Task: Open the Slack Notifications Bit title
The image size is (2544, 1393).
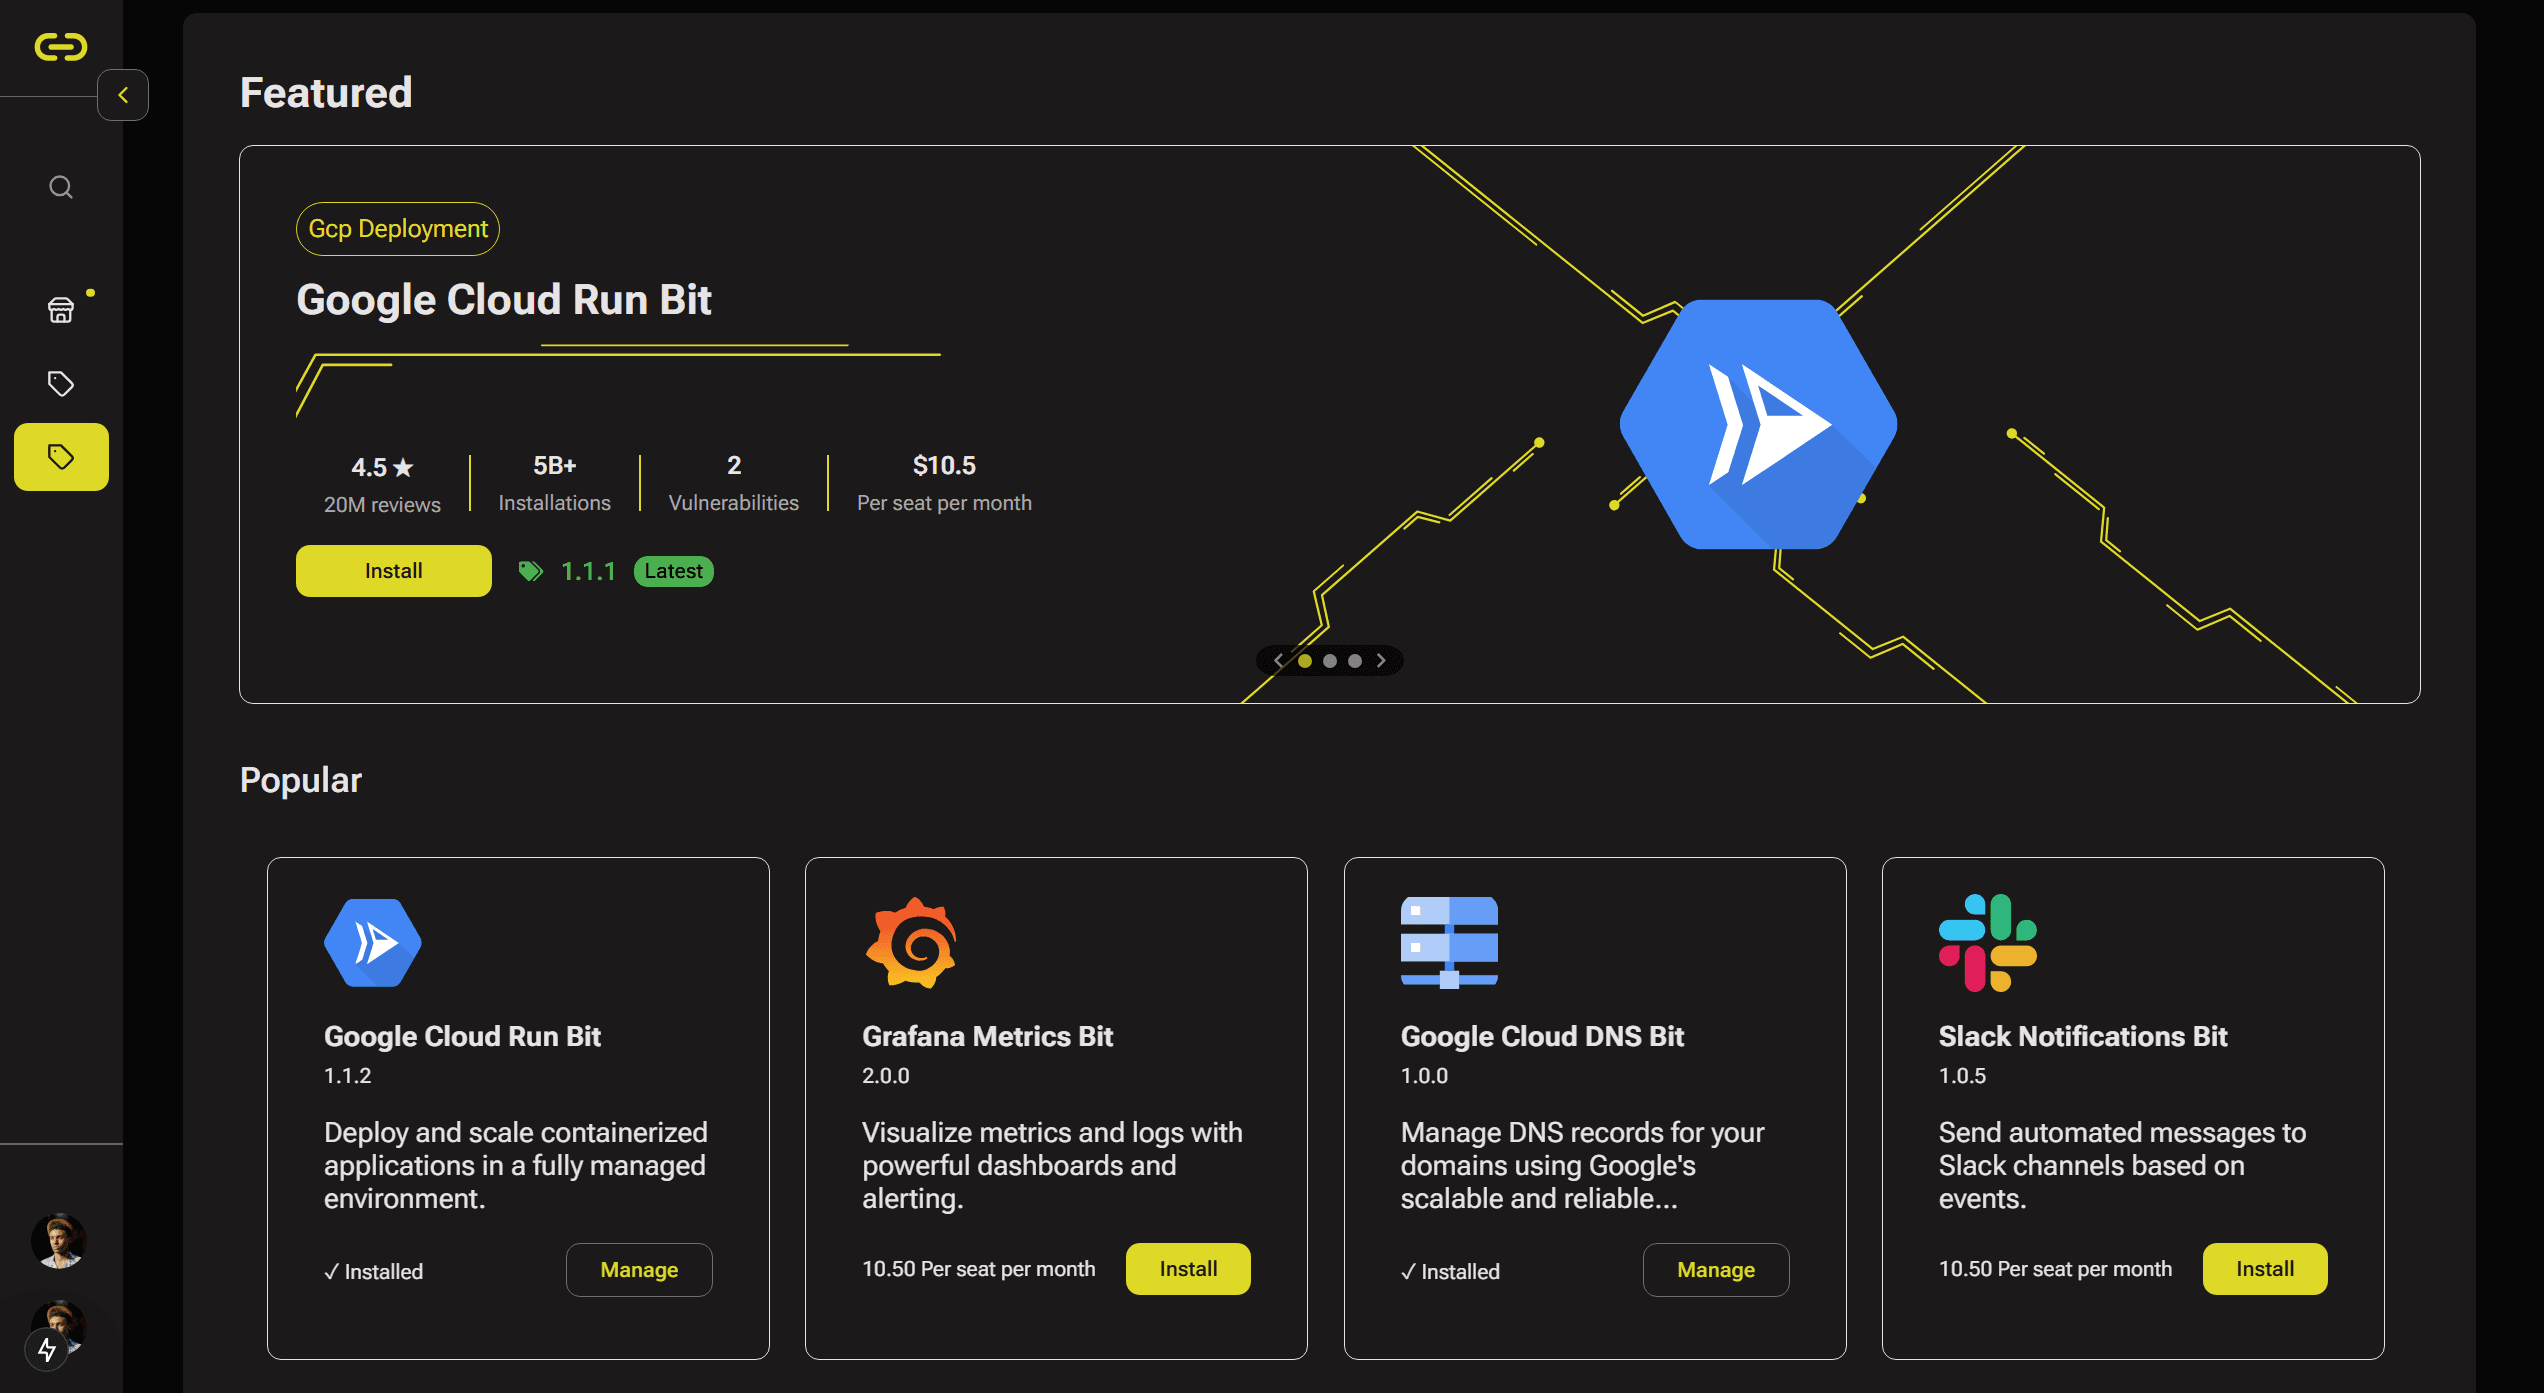Action: (x=2083, y=1036)
